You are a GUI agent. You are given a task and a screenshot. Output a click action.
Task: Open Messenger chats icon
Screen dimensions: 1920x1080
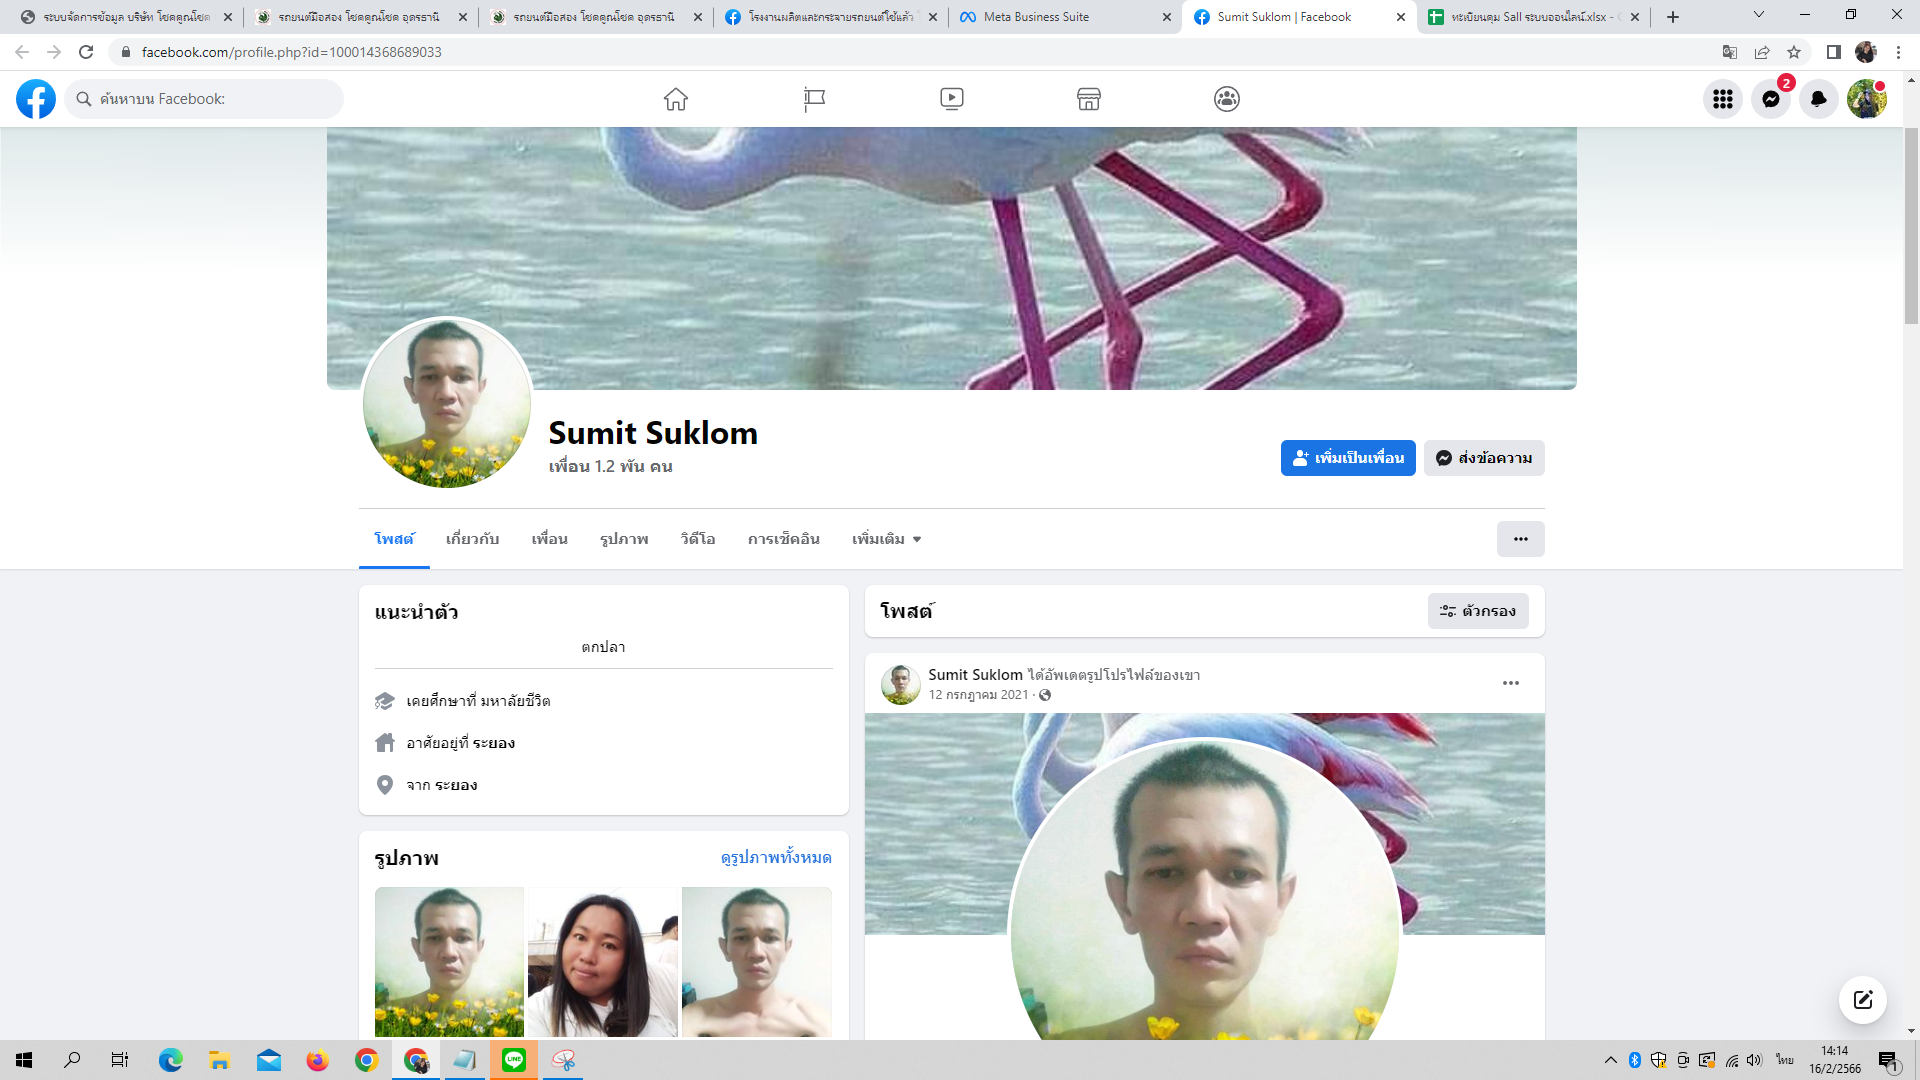1770,99
